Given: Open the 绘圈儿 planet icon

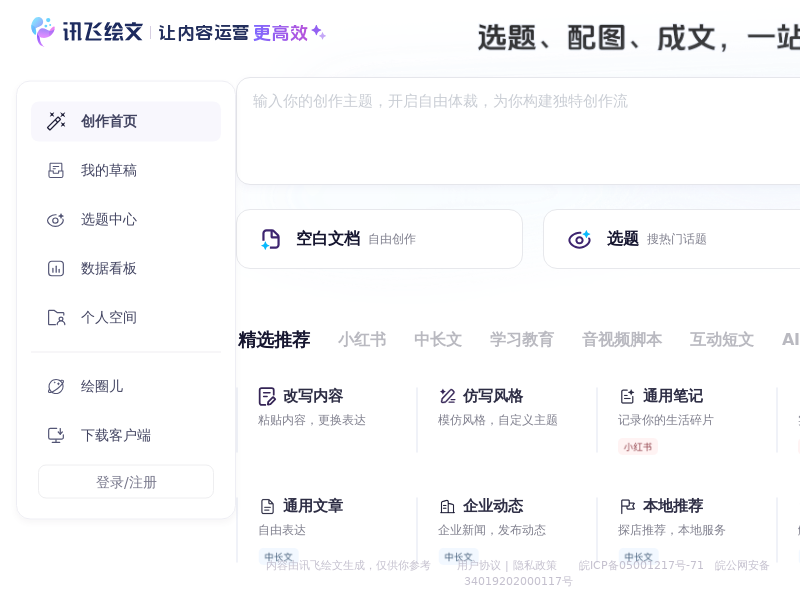Looking at the screenshot, I should (x=56, y=386).
